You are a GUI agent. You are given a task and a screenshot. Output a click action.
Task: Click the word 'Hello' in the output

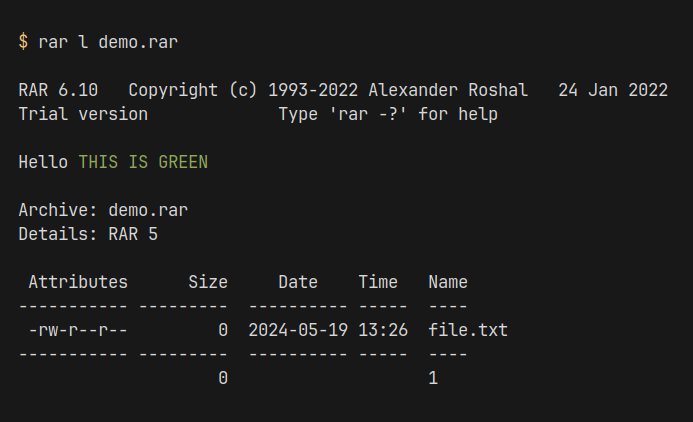point(43,162)
